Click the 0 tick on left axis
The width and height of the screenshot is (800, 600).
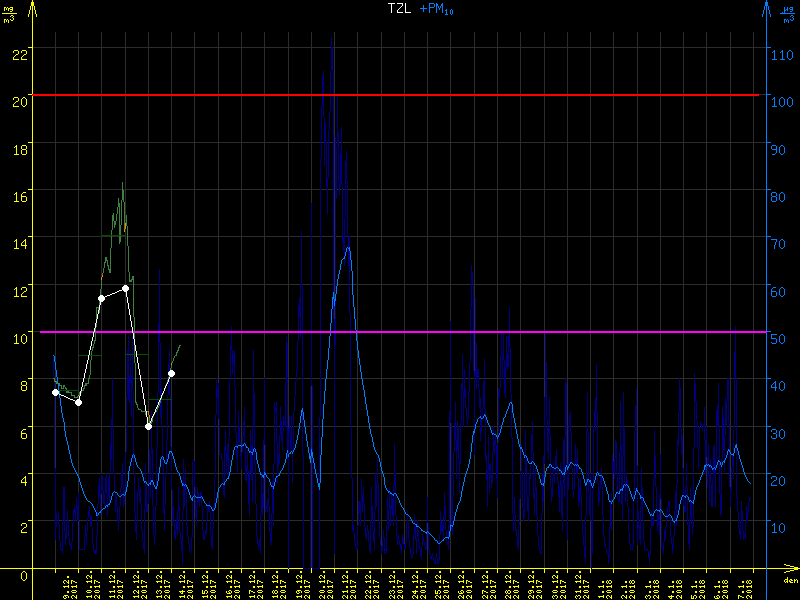[x=22, y=575]
